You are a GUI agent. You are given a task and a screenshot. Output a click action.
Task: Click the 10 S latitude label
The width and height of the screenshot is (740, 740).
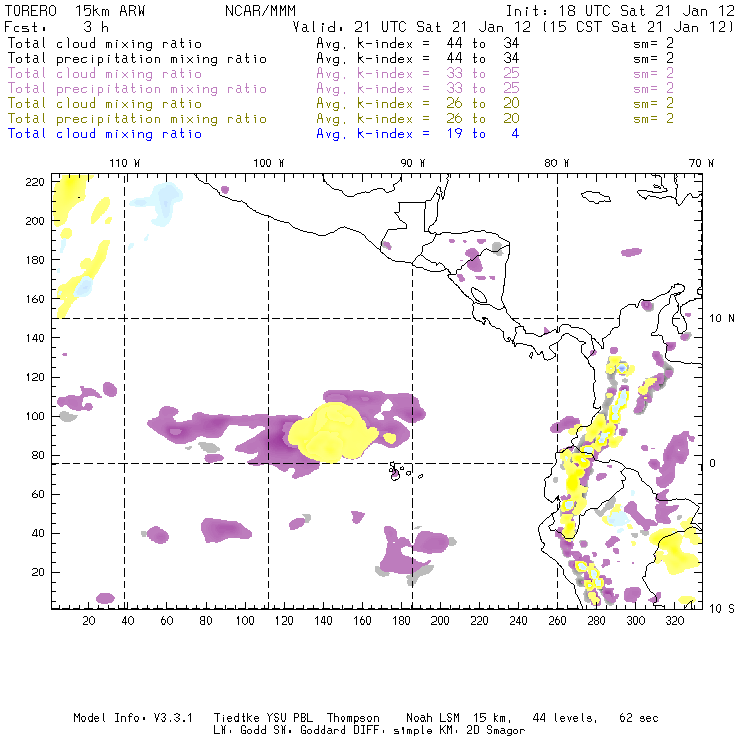coord(722,609)
